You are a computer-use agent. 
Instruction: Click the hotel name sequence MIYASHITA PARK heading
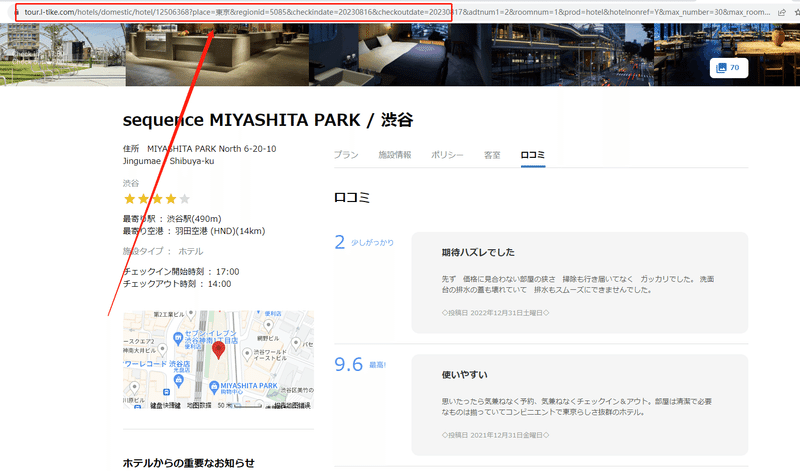point(268,120)
